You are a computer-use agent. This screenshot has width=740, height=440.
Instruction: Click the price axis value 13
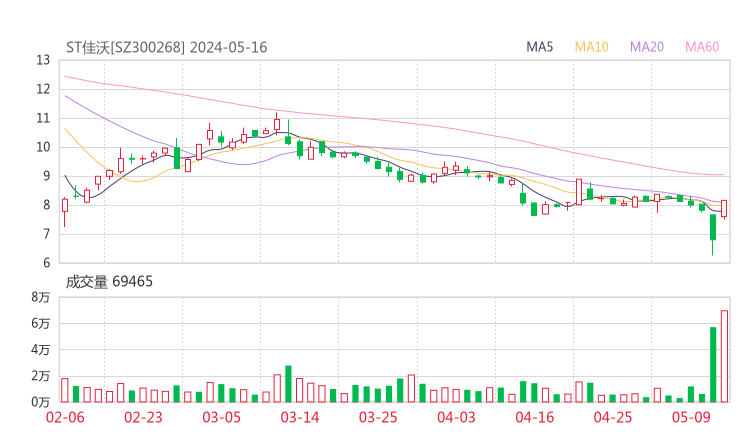click(43, 60)
